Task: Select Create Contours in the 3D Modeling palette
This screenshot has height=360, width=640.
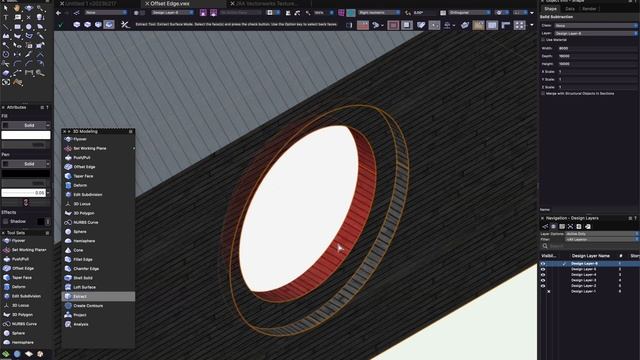Action: (98, 306)
